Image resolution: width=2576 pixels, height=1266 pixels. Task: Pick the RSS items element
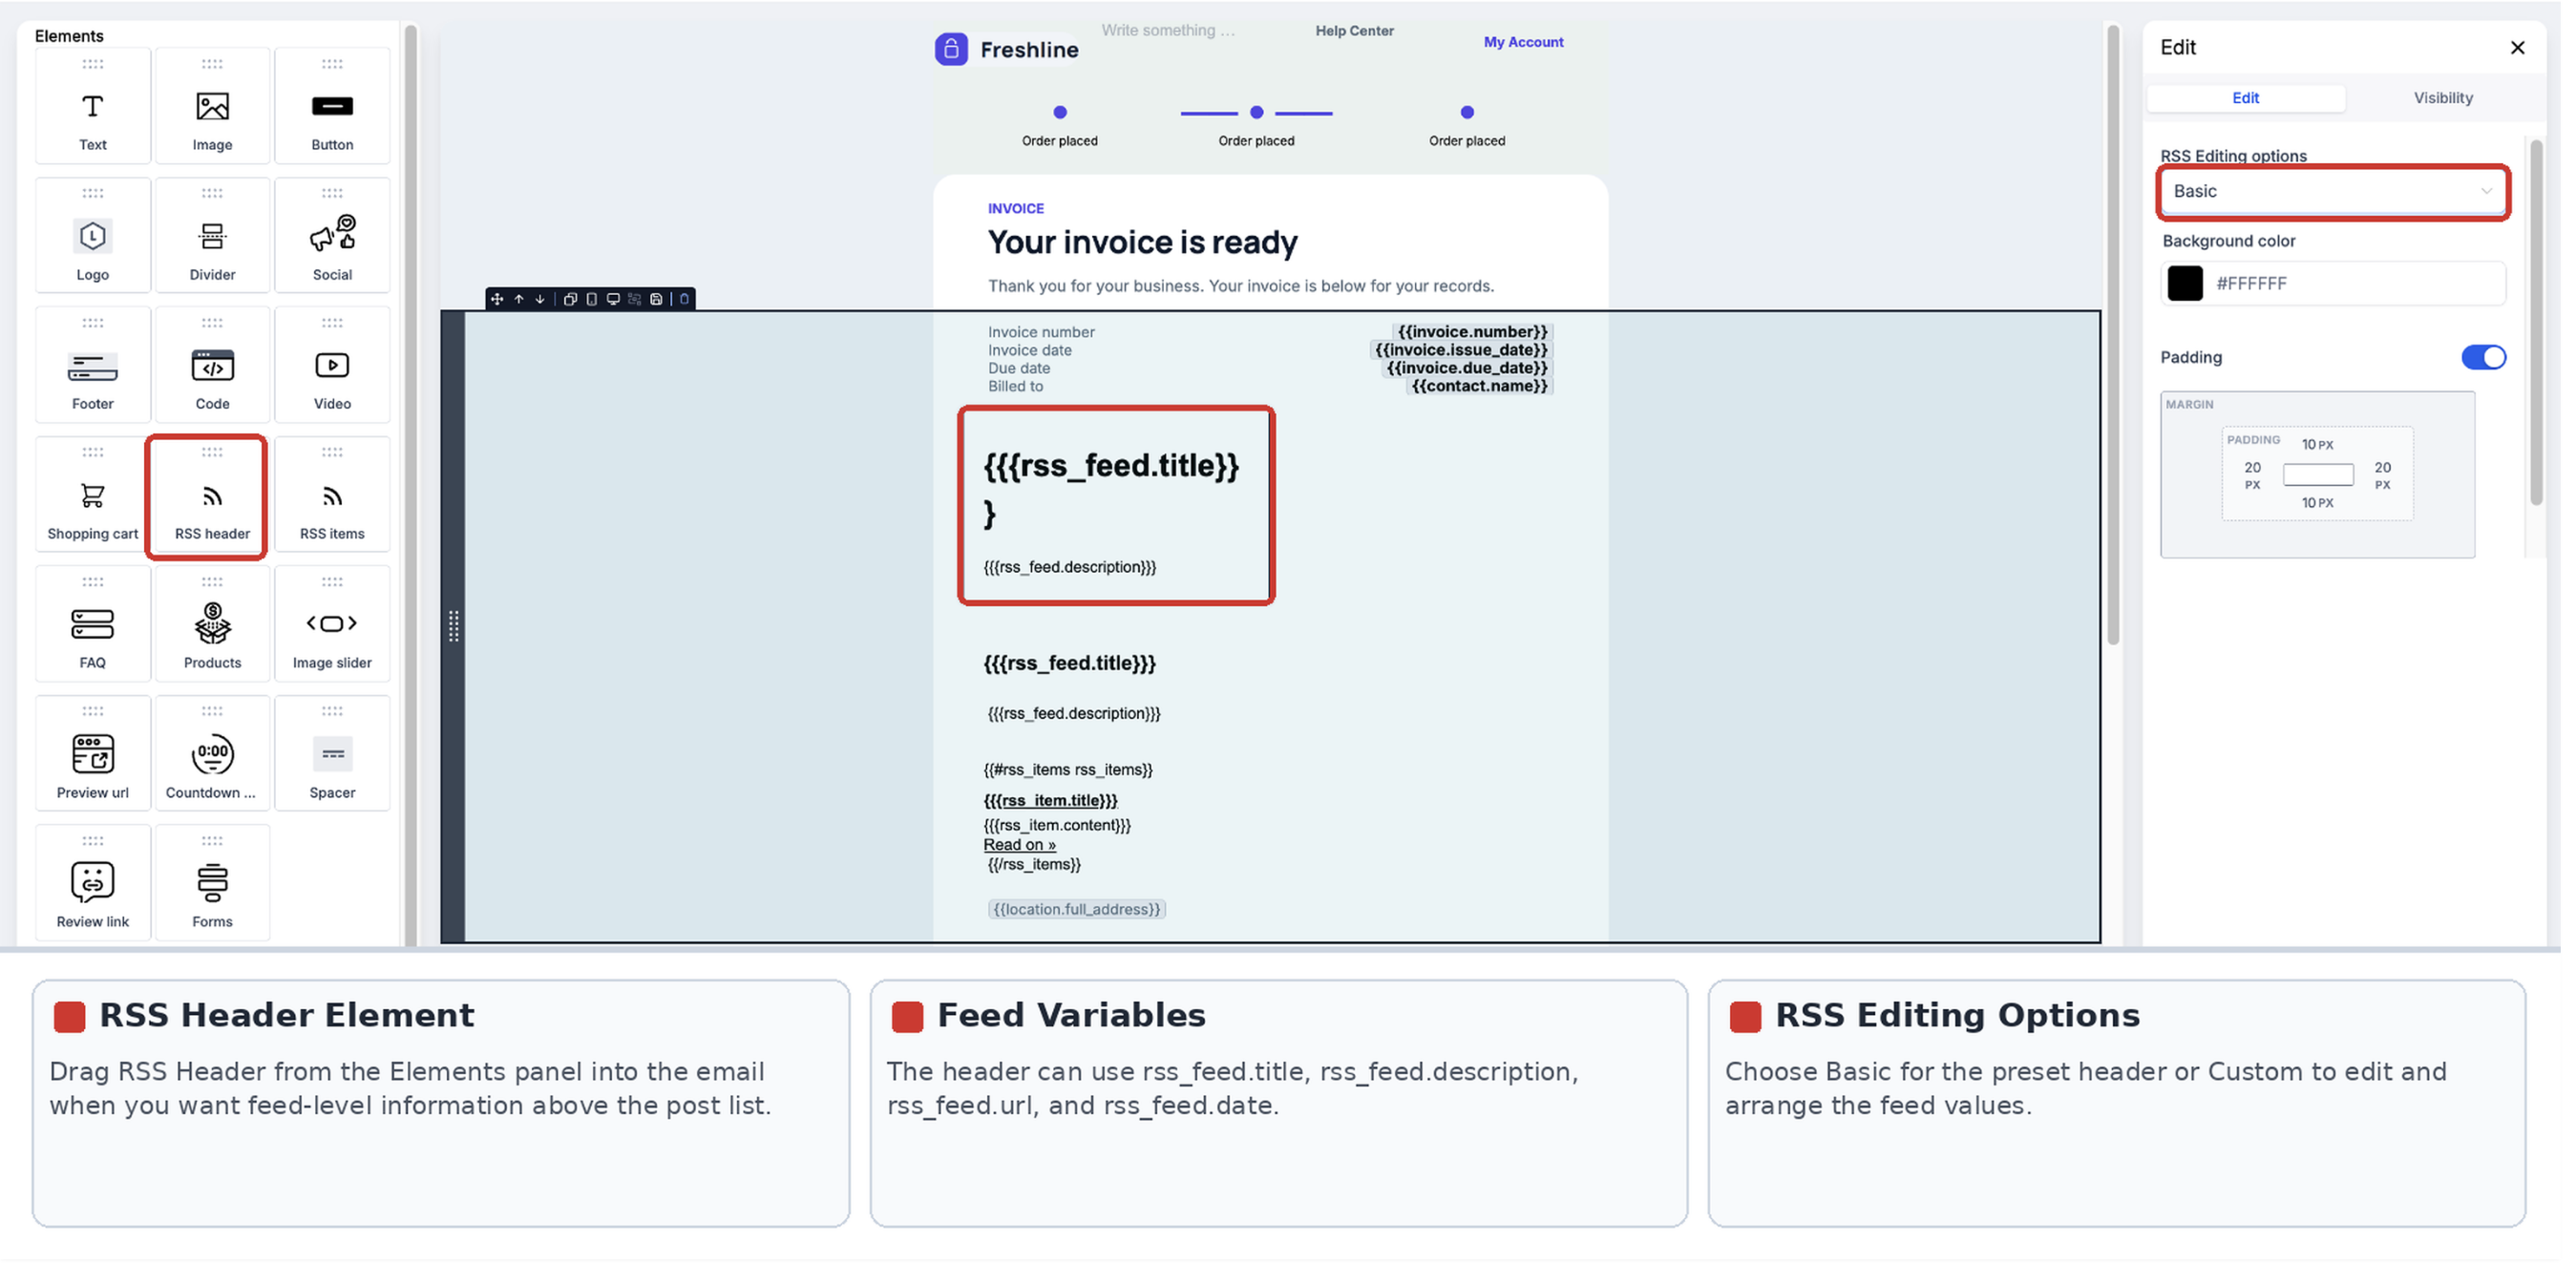click(x=333, y=496)
